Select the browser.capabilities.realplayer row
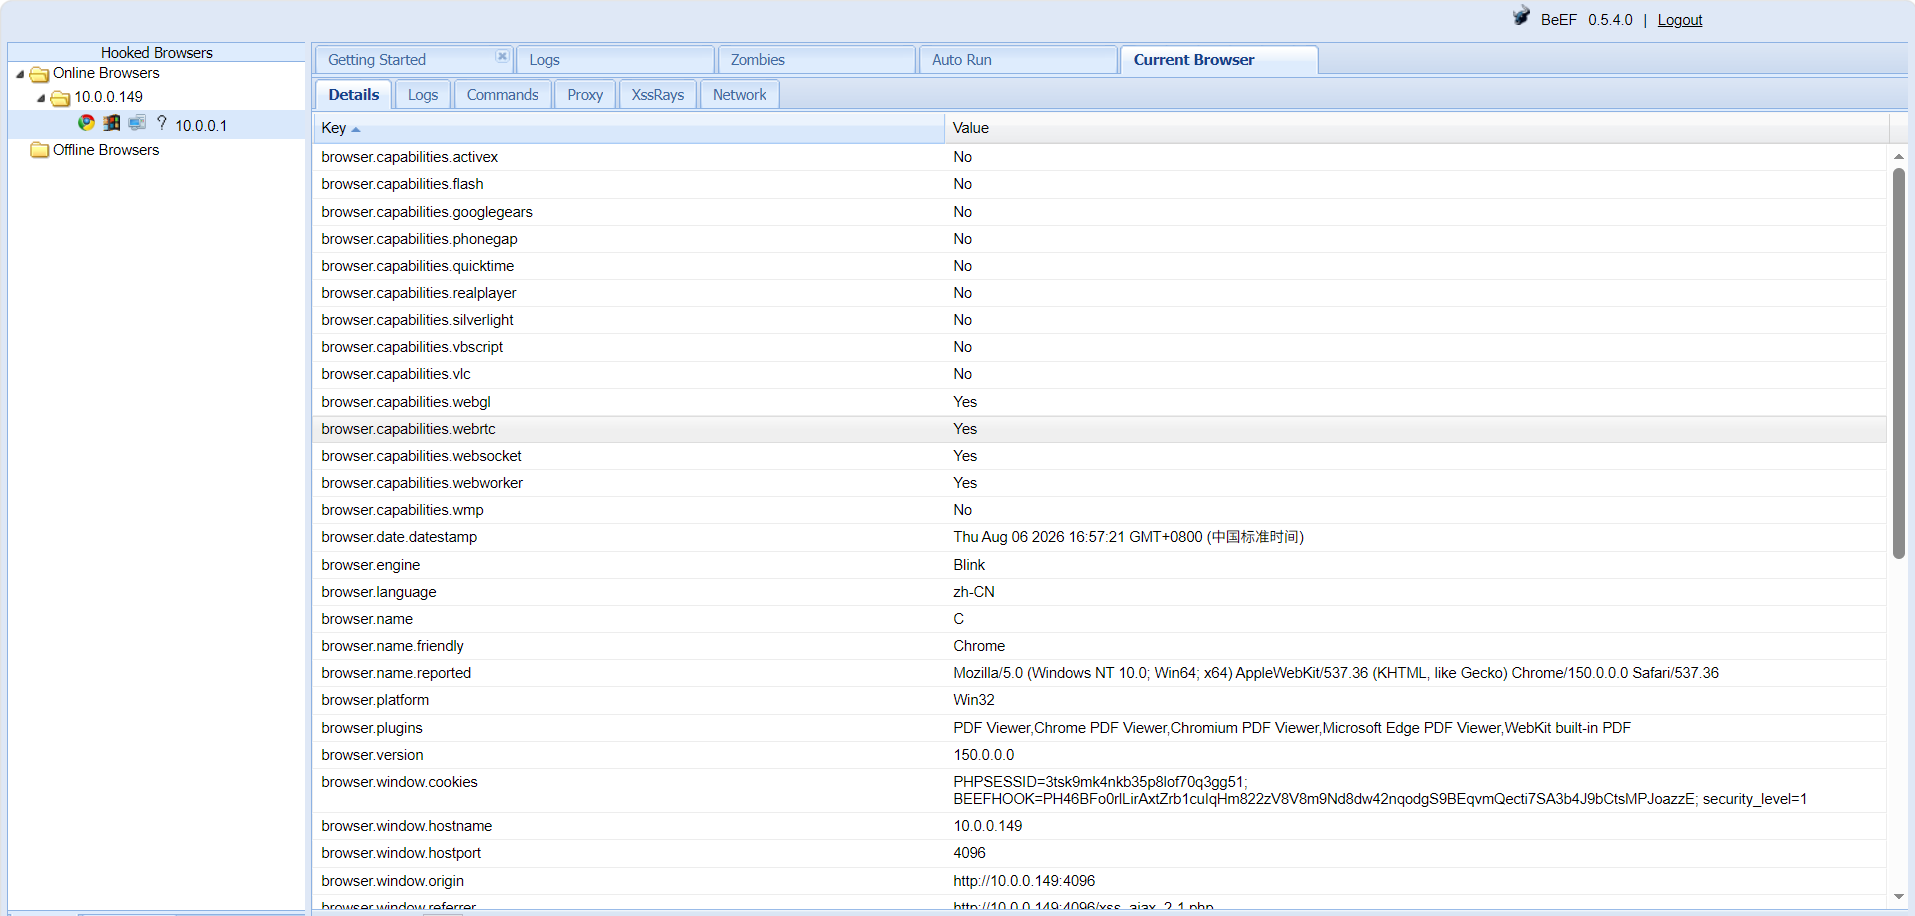 1100,293
